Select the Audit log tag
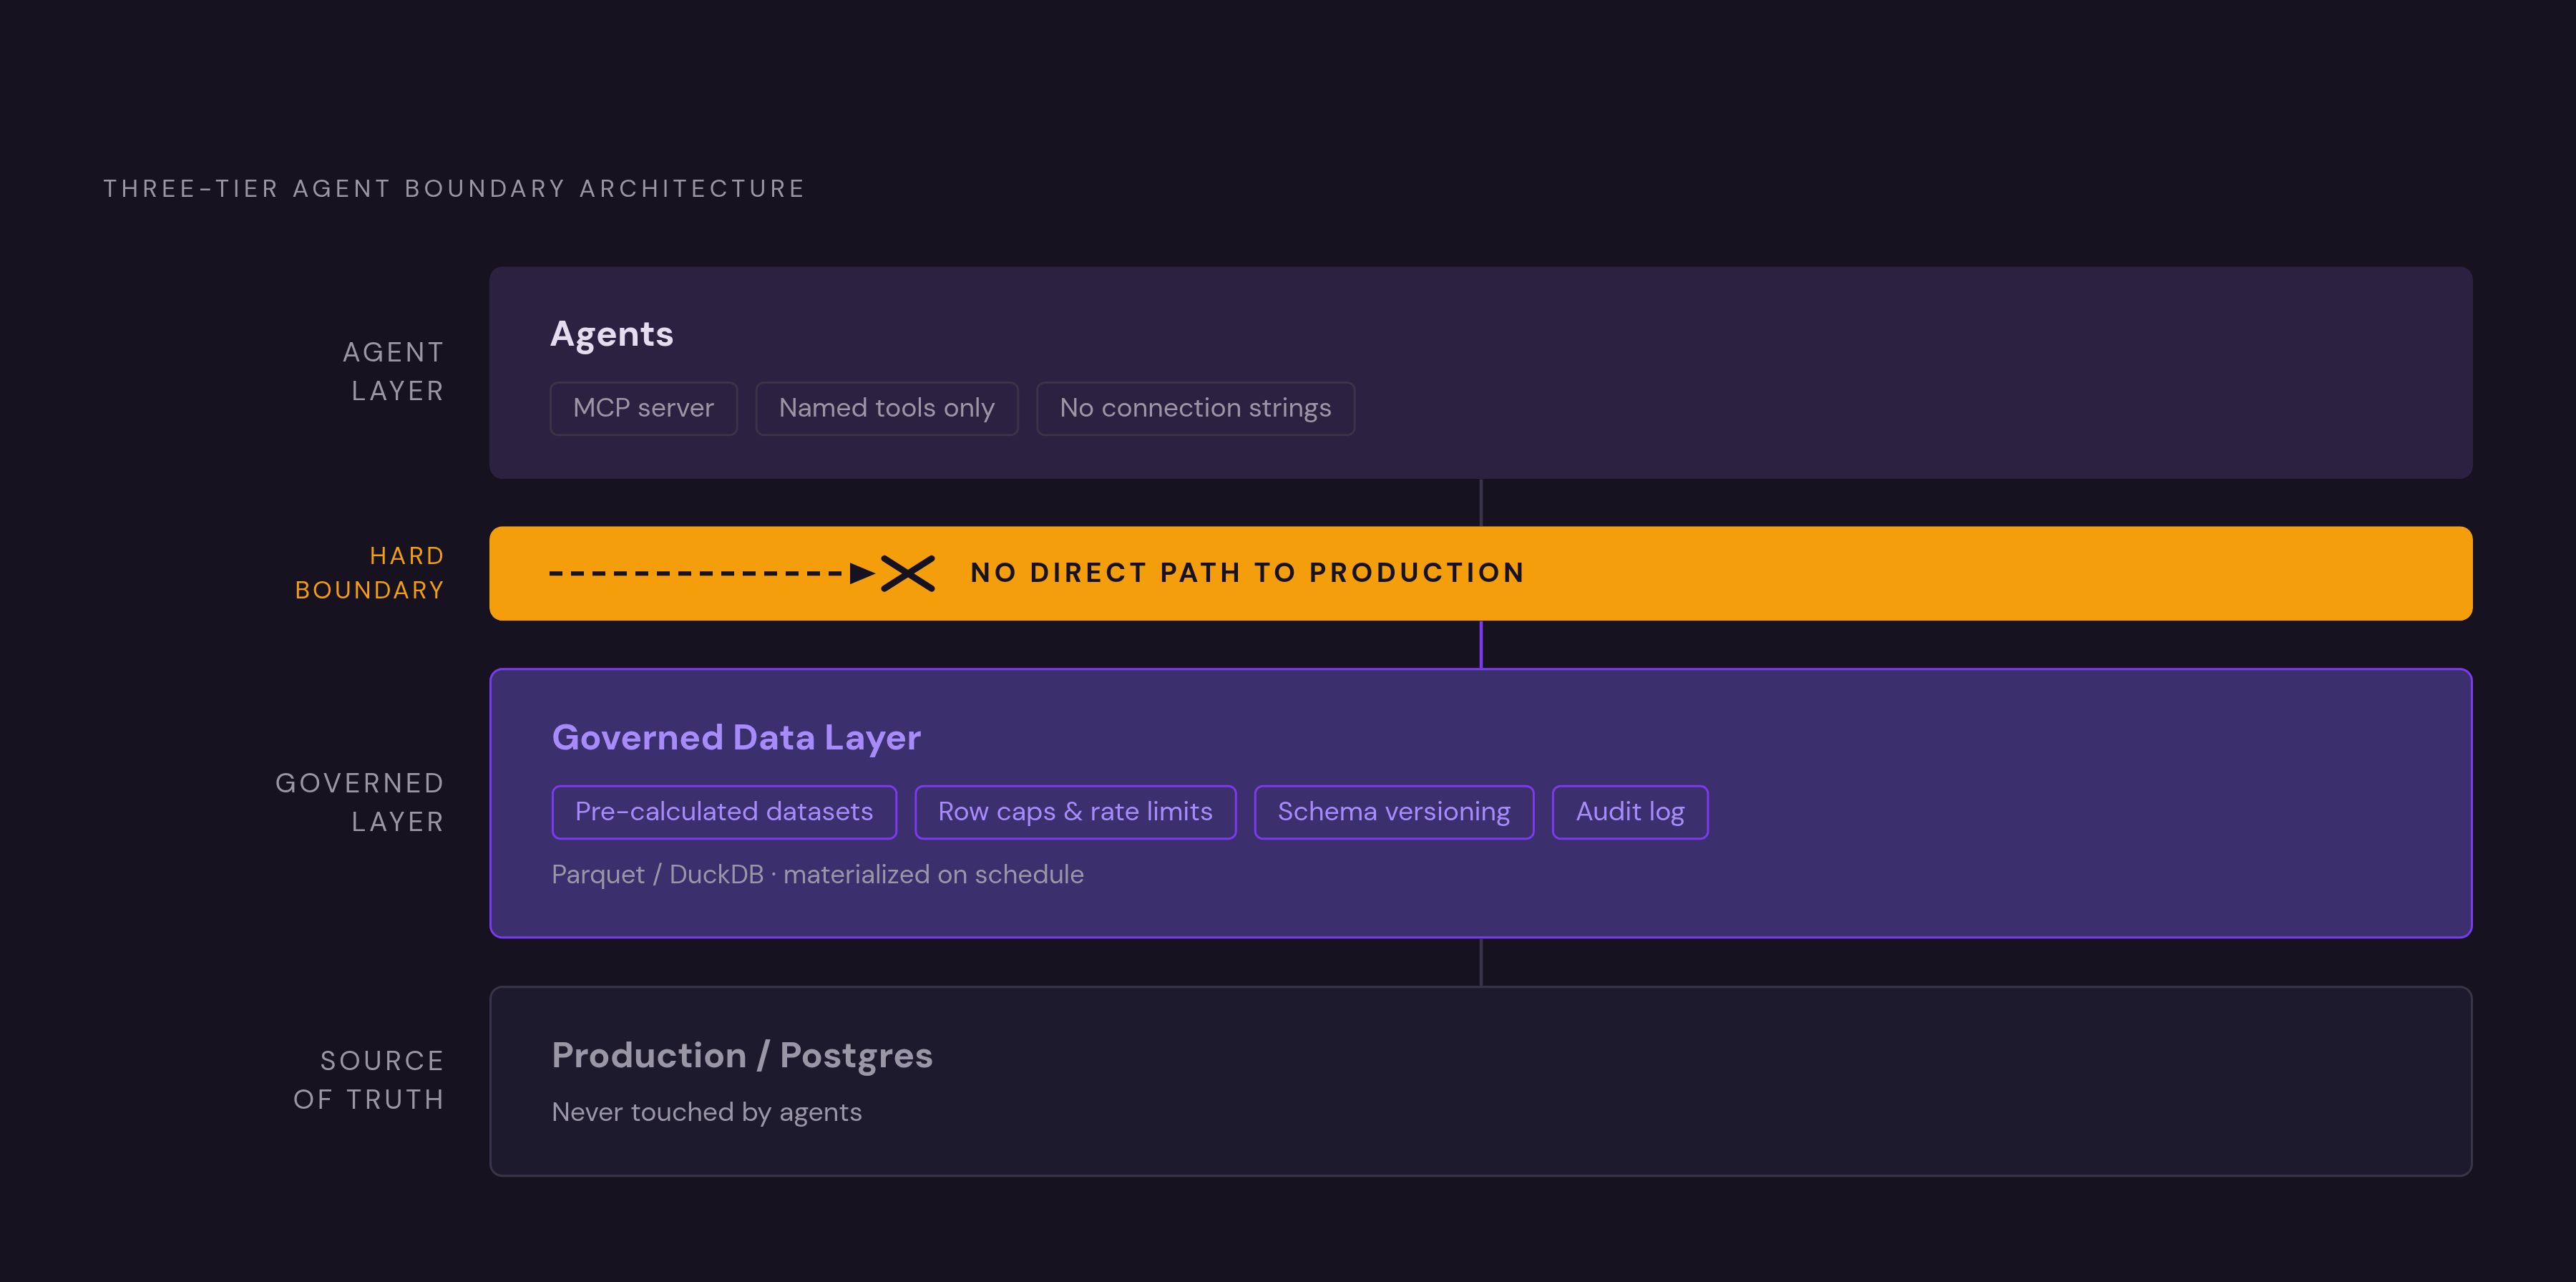Viewport: 2576px width, 1282px height. (x=1630, y=812)
